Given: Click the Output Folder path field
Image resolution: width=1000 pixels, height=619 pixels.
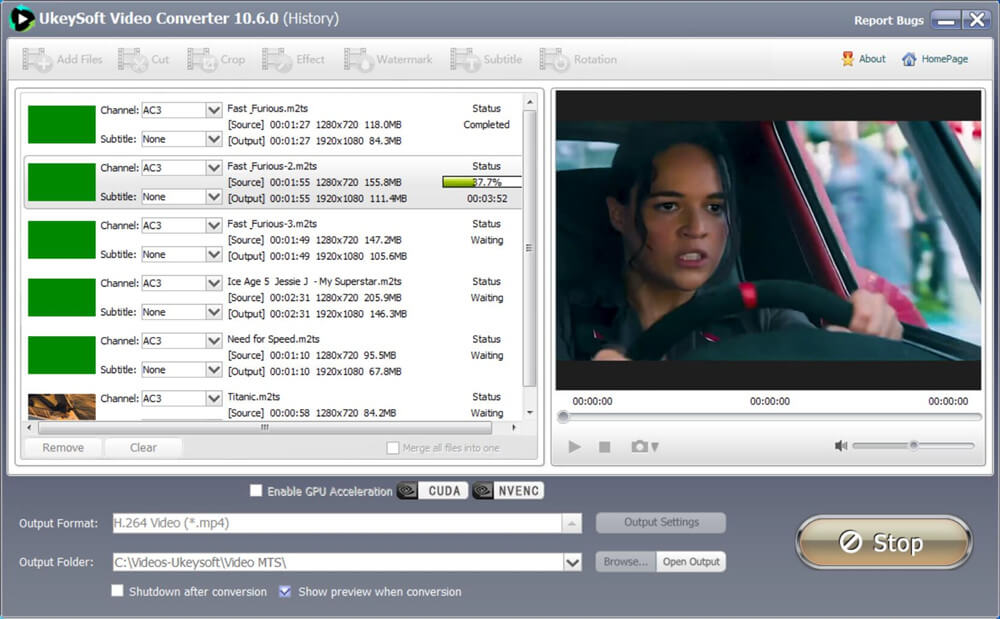Looking at the screenshot, I should [338, 562].
